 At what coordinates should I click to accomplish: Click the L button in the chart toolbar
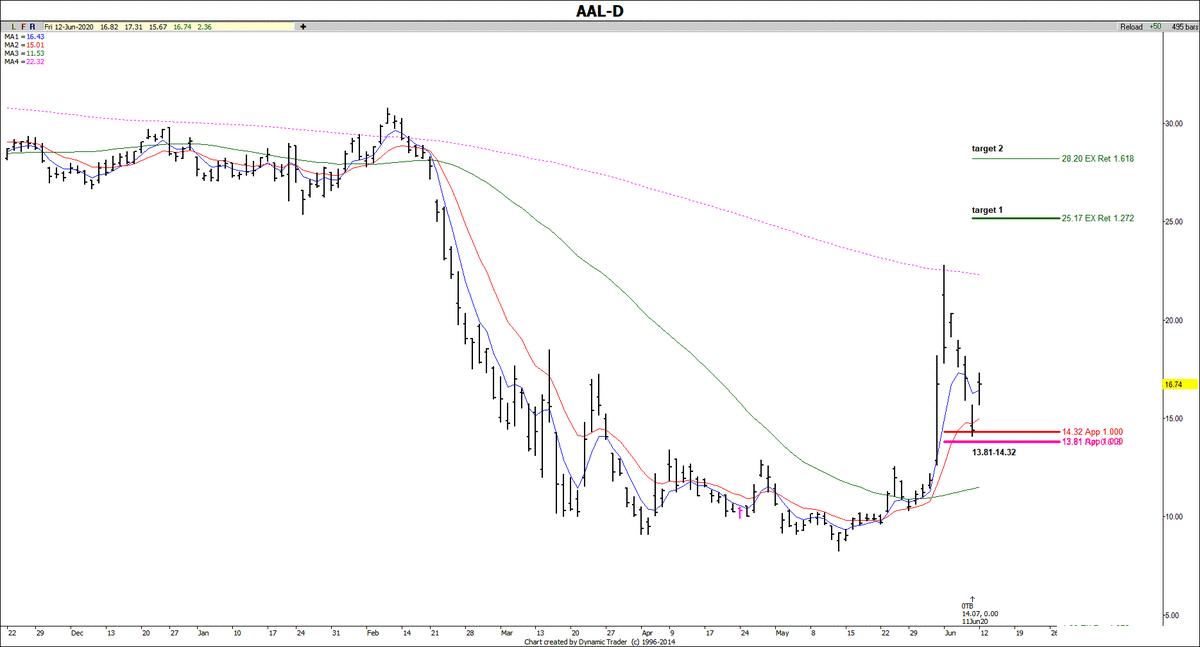coord(11,28)
